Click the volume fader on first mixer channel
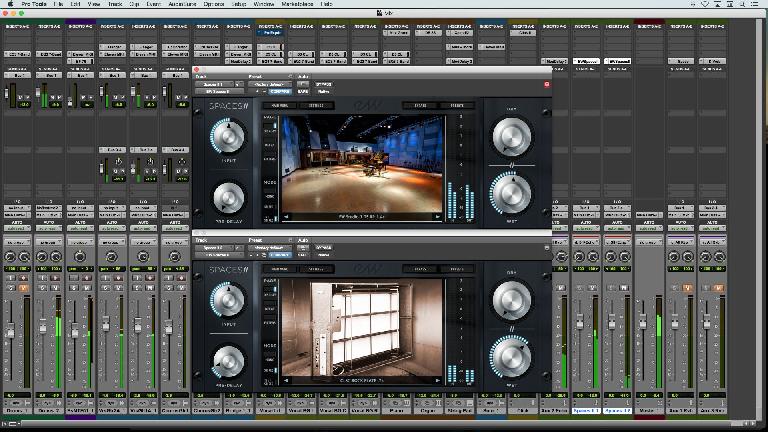768x432 pixels. point(10,331)
